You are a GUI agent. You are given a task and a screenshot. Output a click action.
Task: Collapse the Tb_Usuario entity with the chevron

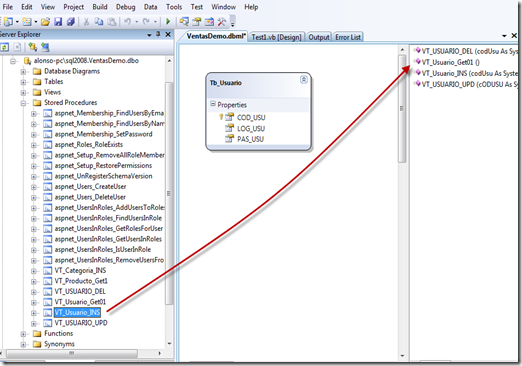pos(304,80)
